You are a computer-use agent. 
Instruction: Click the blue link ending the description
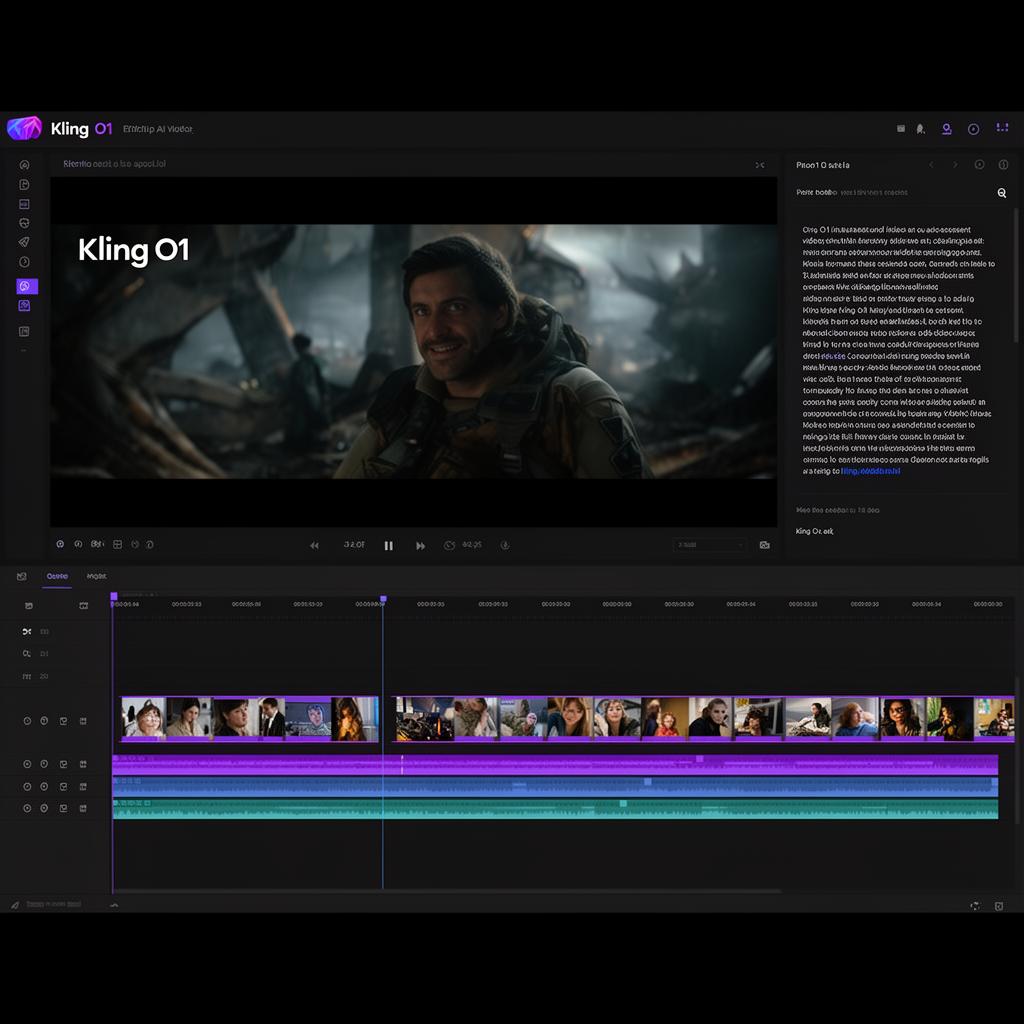[x=870, y=470]
